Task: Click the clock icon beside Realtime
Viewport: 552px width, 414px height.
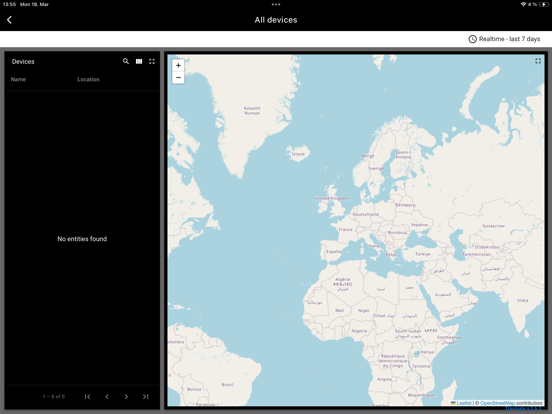Action: point(472,39)
